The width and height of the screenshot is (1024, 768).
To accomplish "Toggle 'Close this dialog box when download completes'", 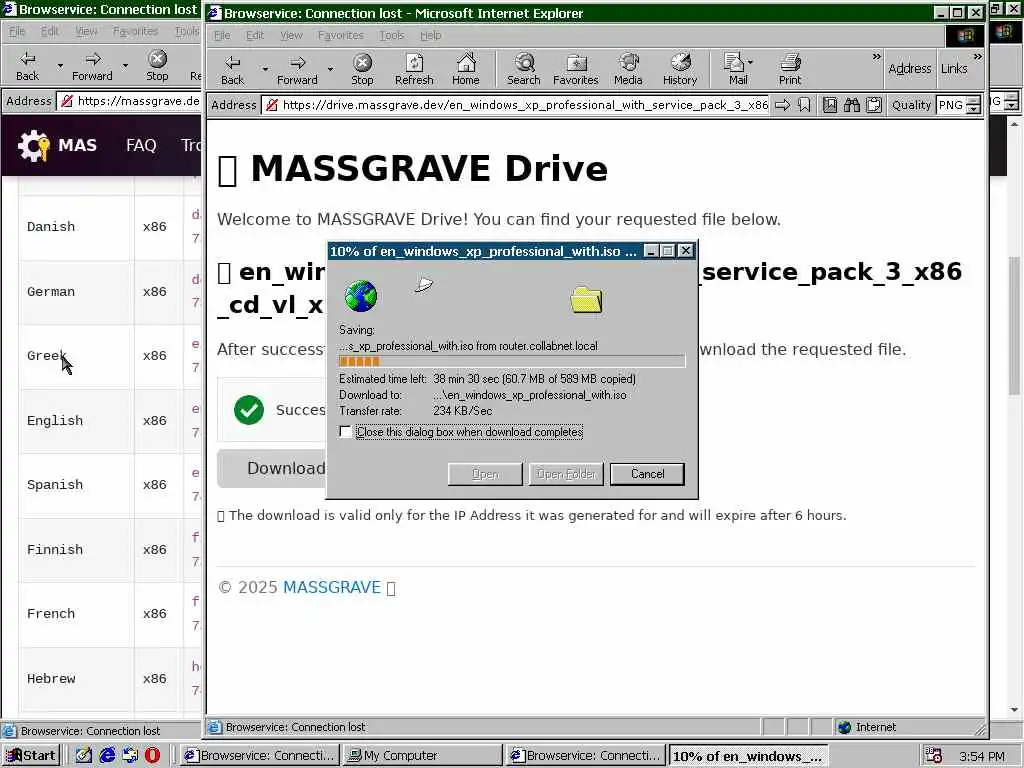I will point(345,432).
